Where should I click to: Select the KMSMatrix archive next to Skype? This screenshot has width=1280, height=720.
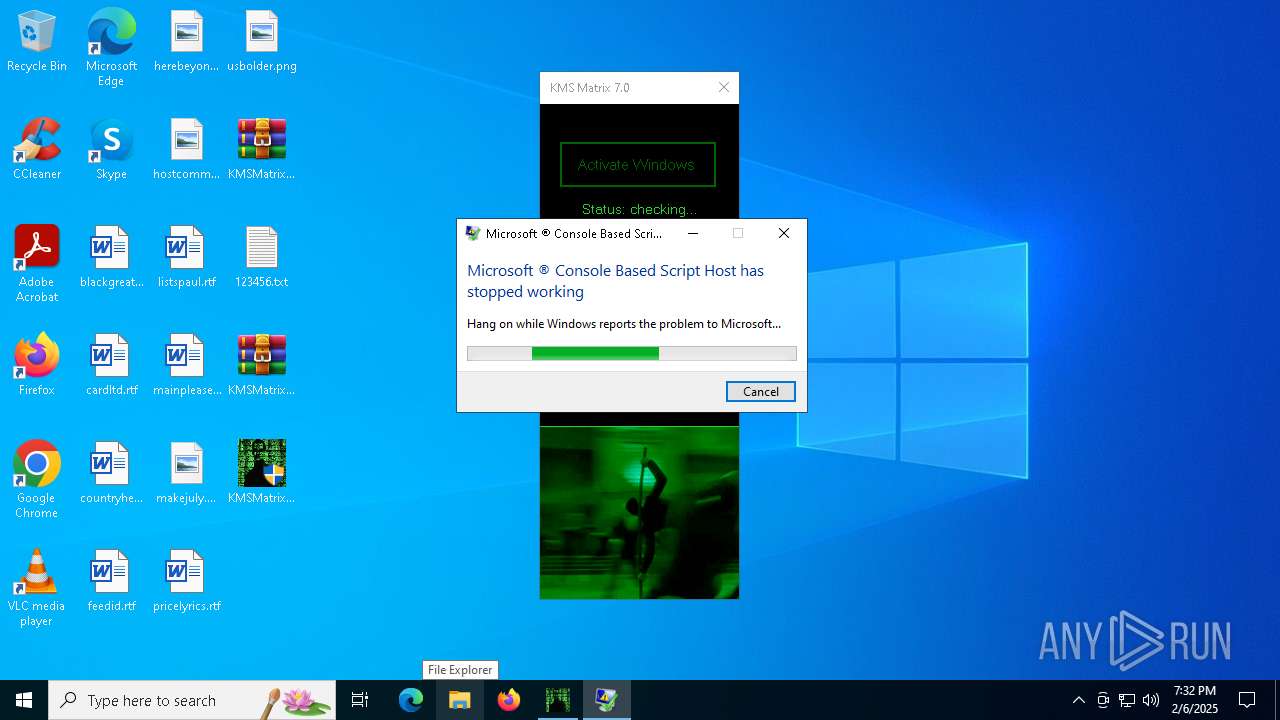click(261, 149)
